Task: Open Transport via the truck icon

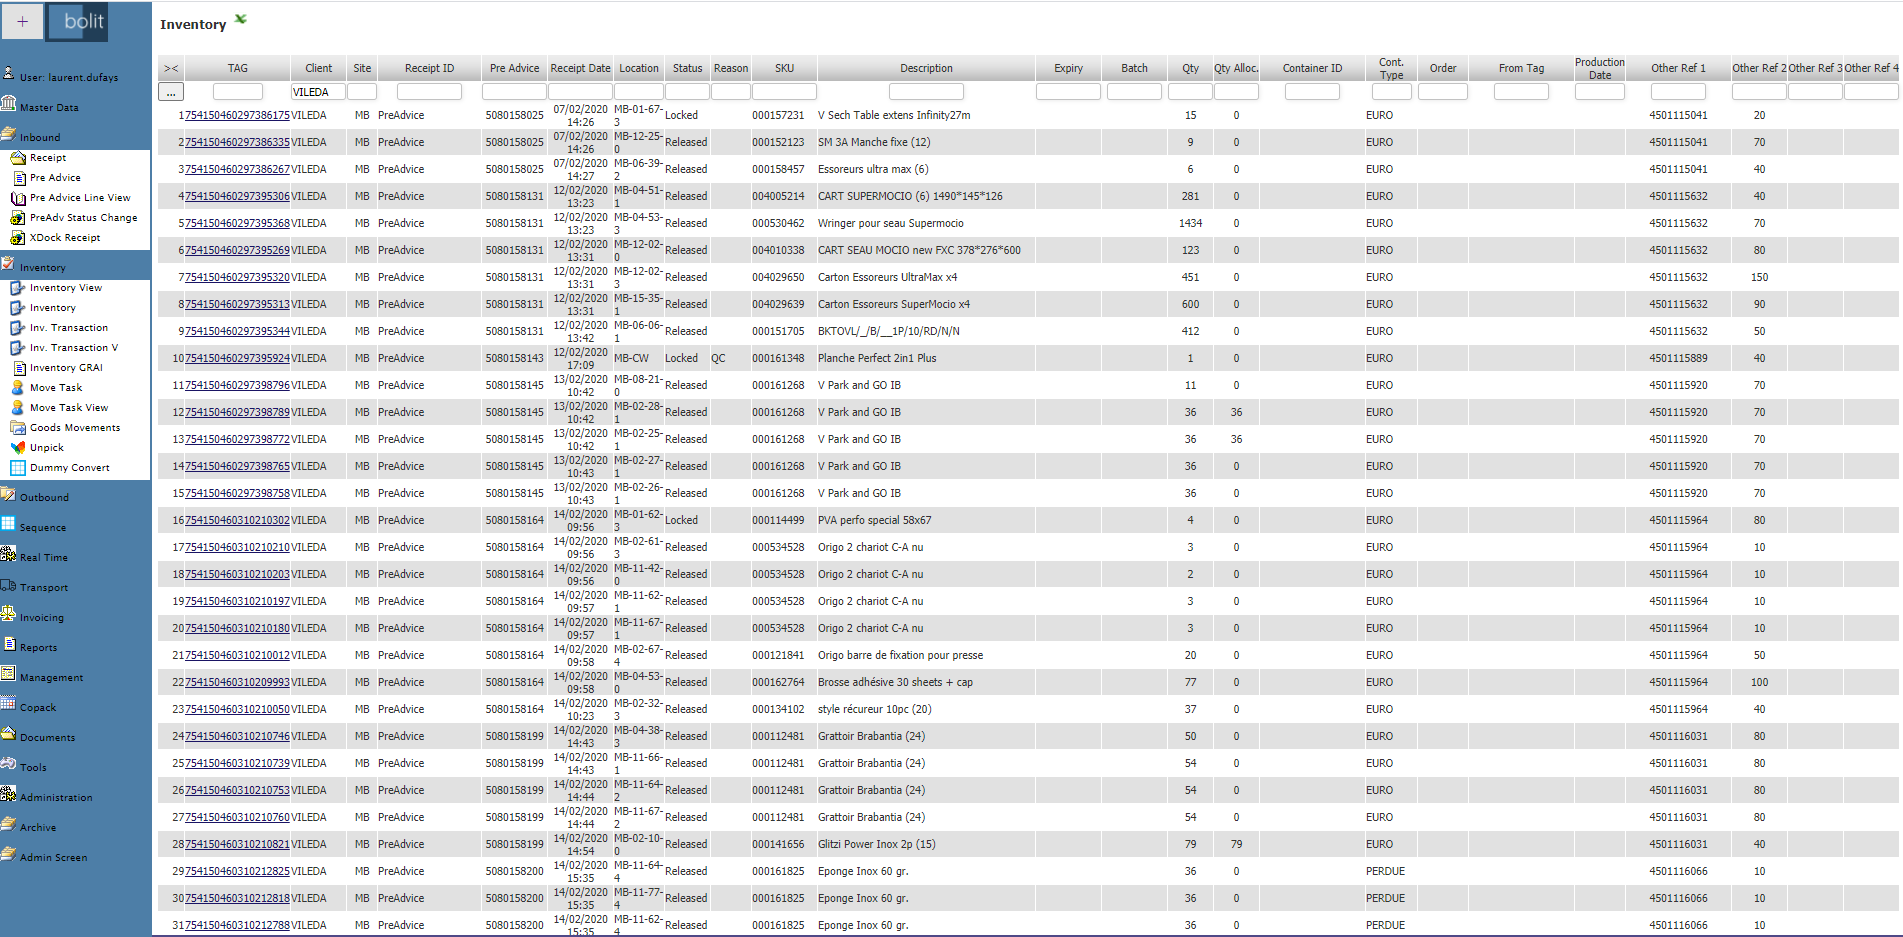Action: pyautogui.click(x=8, y=584)
